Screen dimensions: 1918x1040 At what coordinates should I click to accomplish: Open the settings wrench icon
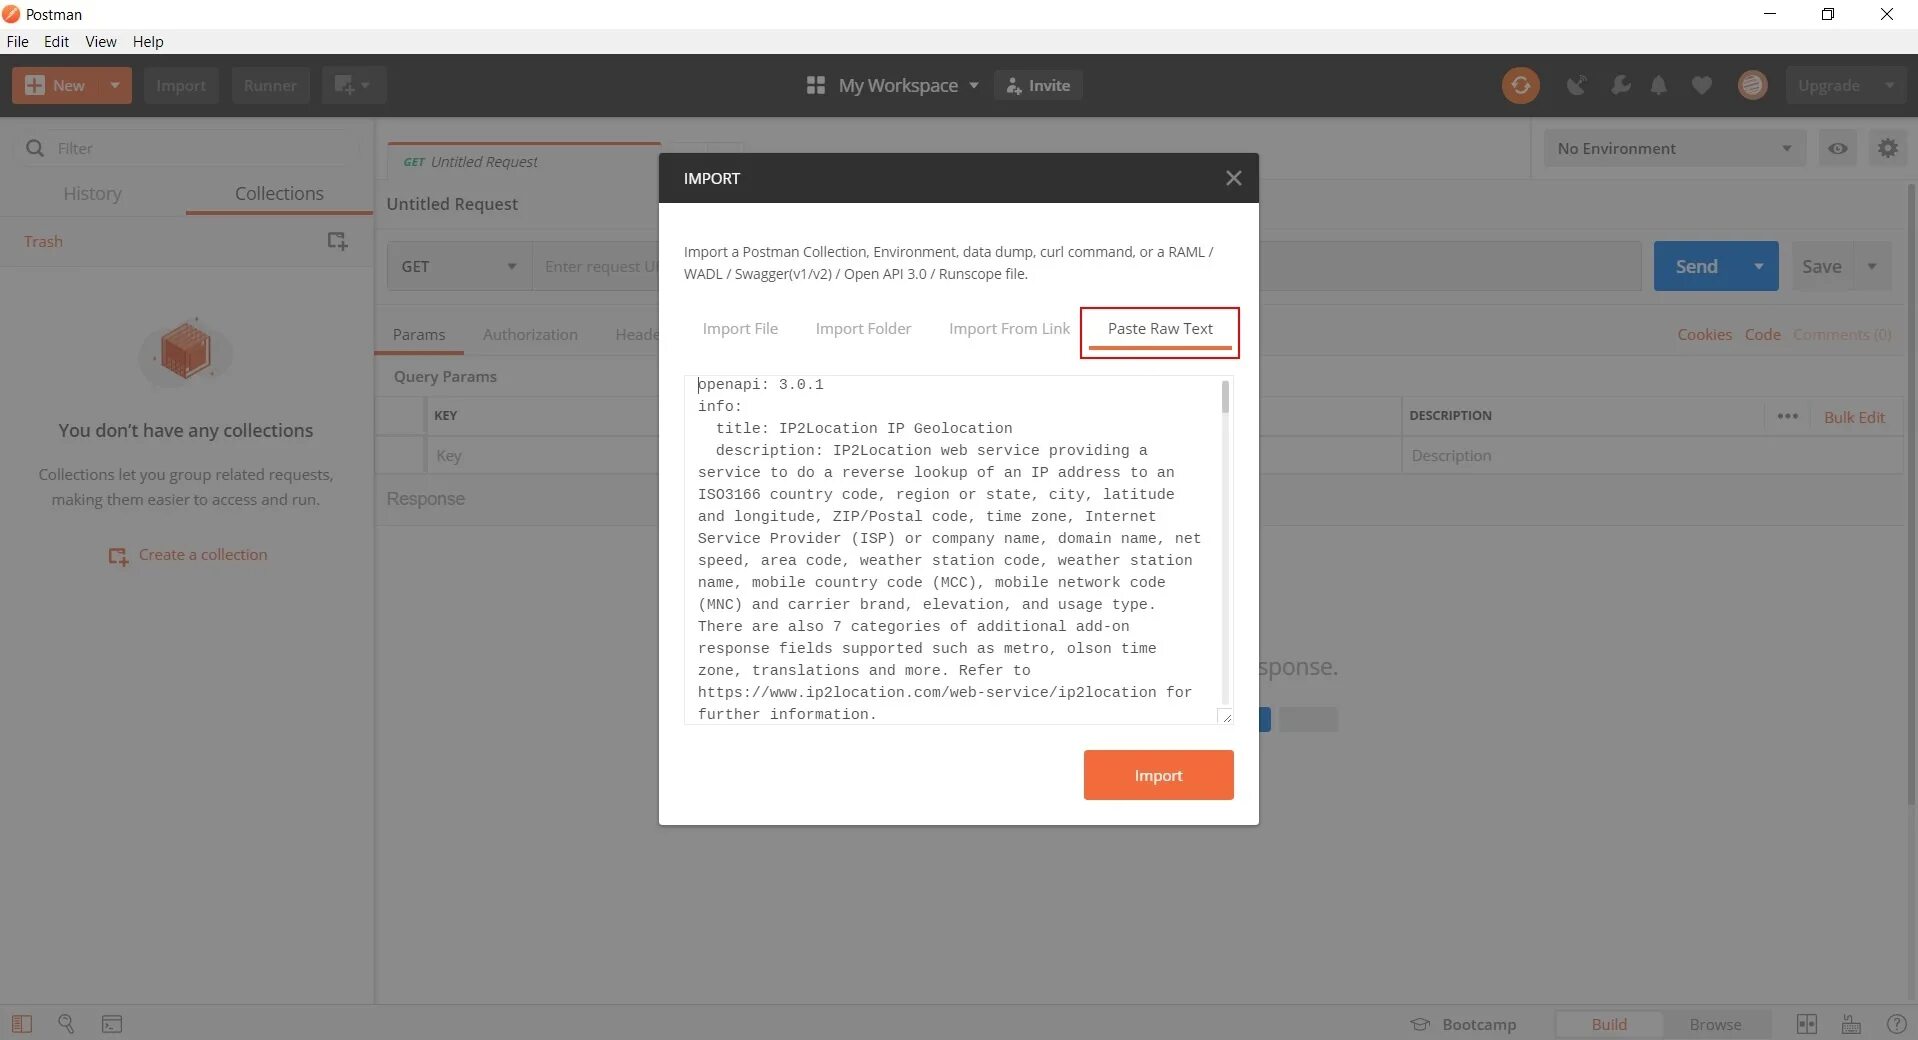click(1620, 85)
